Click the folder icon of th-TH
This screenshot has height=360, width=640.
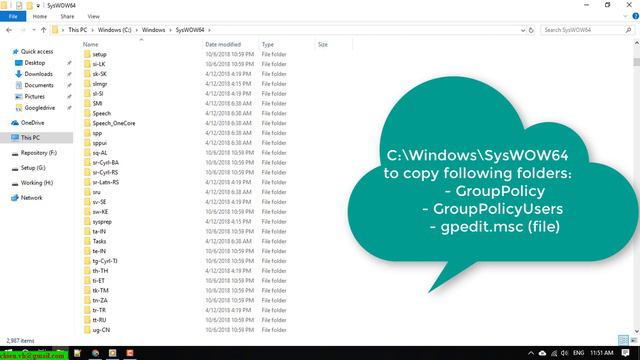(87, 271)
